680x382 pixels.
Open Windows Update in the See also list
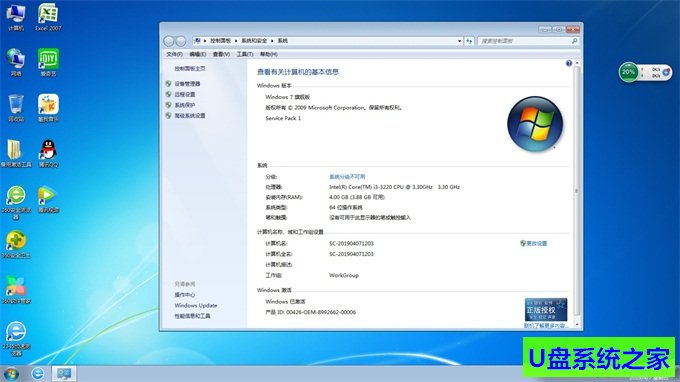click(196, 306)
